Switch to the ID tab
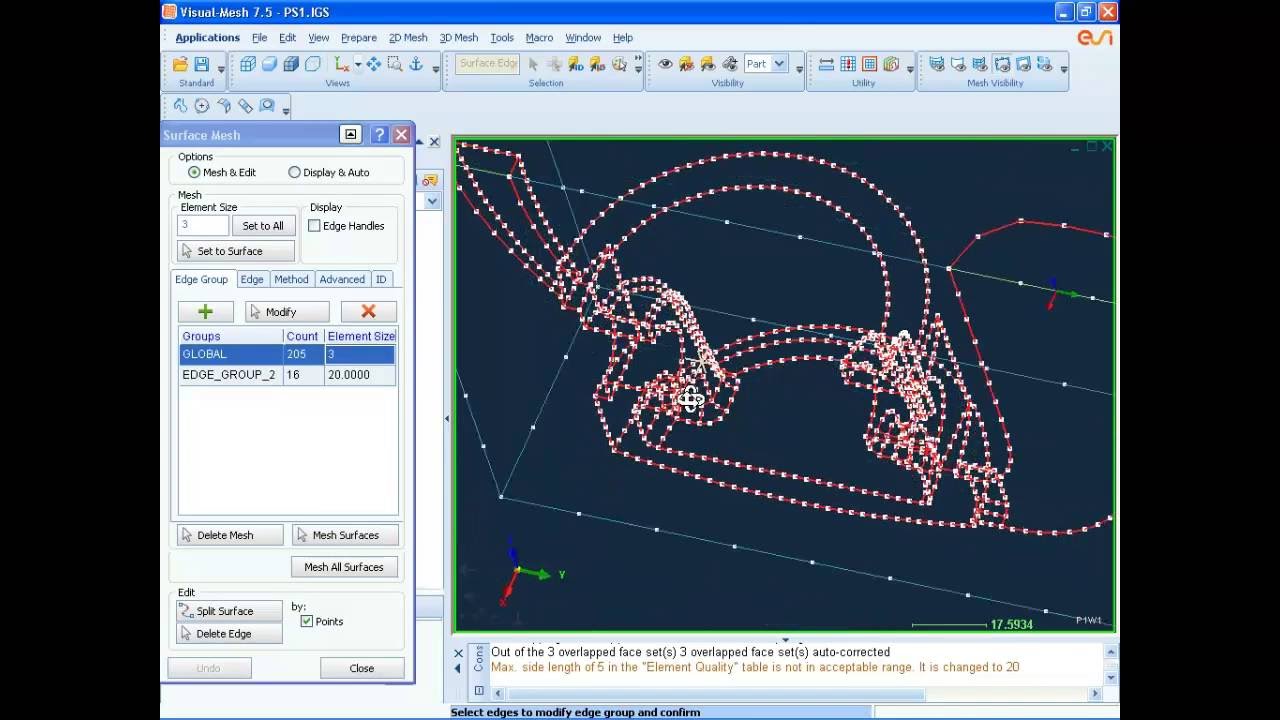The image size is (1280, 720). coord(381,279)
